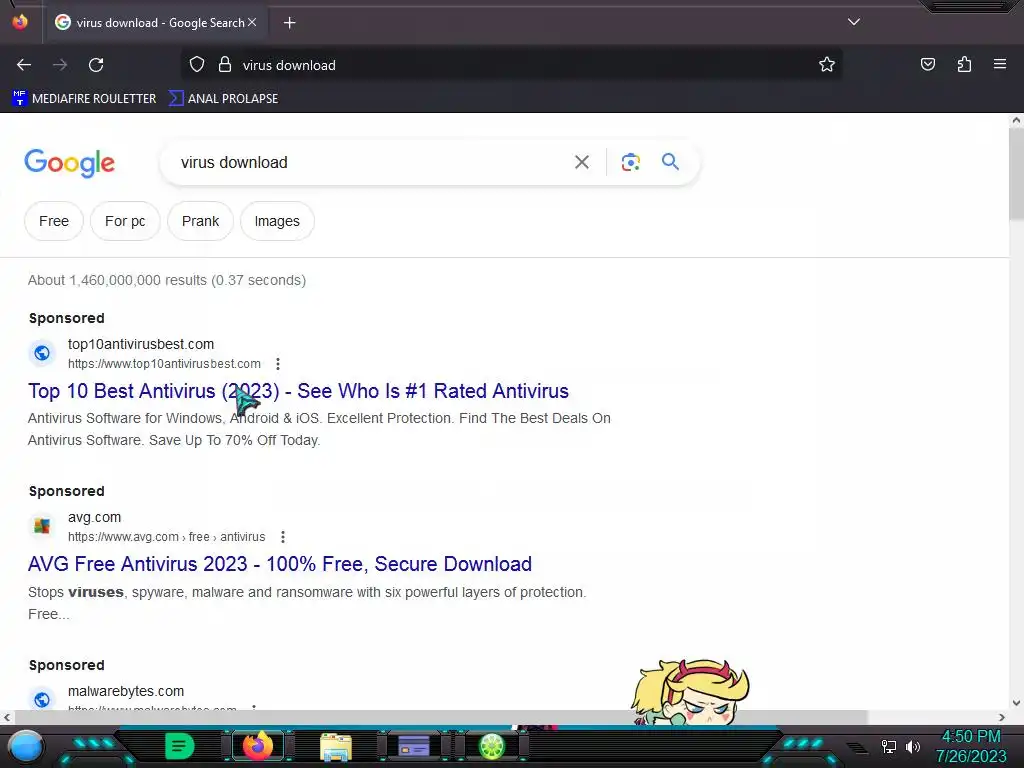Click the avg.com favicon
The width and height of the screenshot is (1024, 768).
click(42, 526)
